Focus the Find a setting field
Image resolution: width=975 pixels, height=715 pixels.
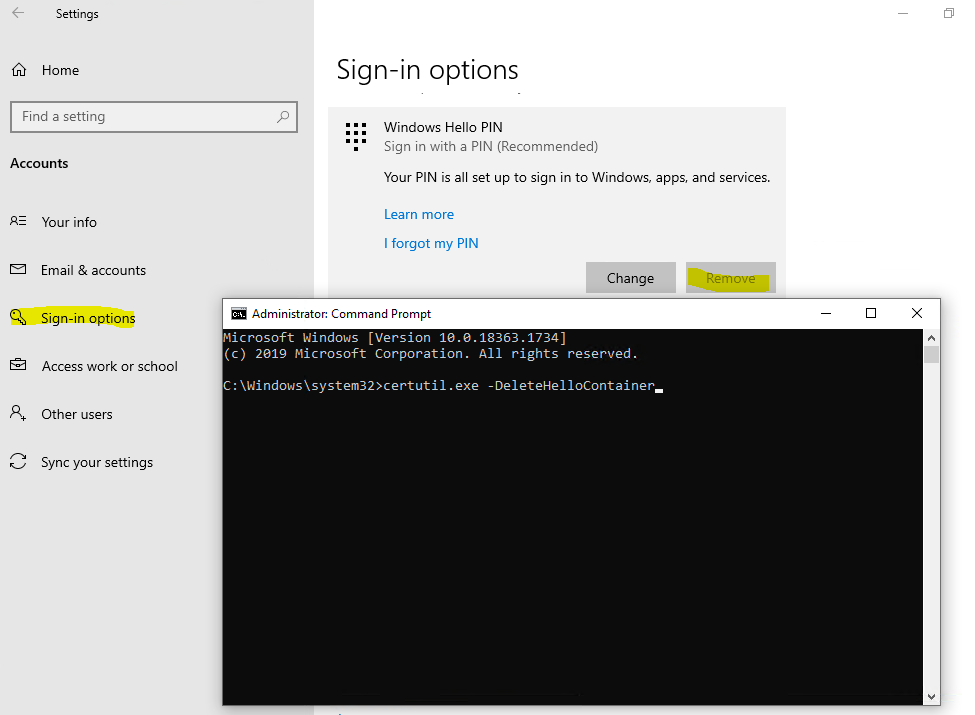tap(154, 117)
